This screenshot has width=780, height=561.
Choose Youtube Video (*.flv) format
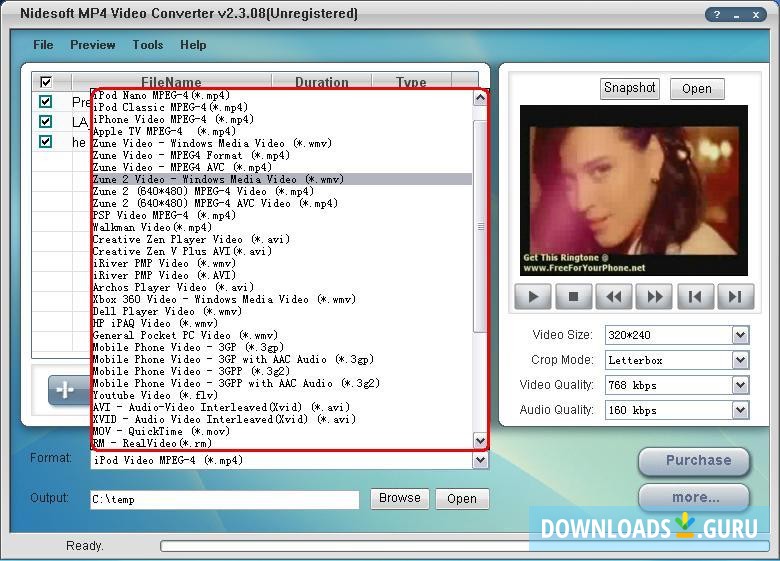pyautogui.click(x=282, y=395)
